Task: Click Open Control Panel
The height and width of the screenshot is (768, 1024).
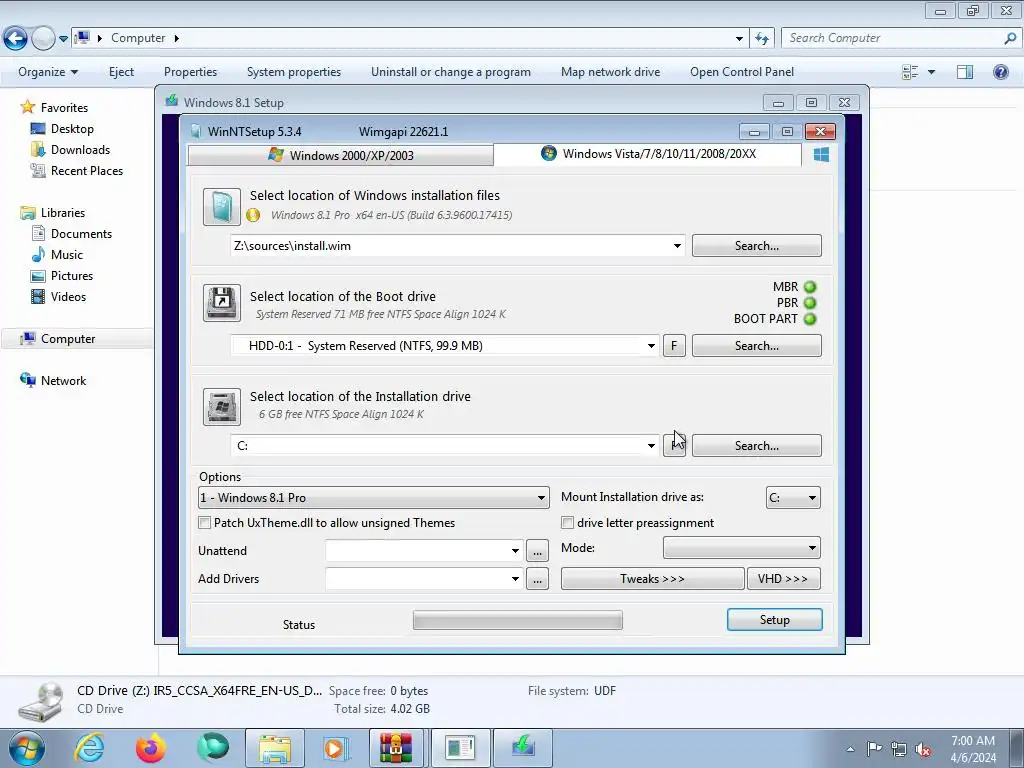Action: coord(742,72)
